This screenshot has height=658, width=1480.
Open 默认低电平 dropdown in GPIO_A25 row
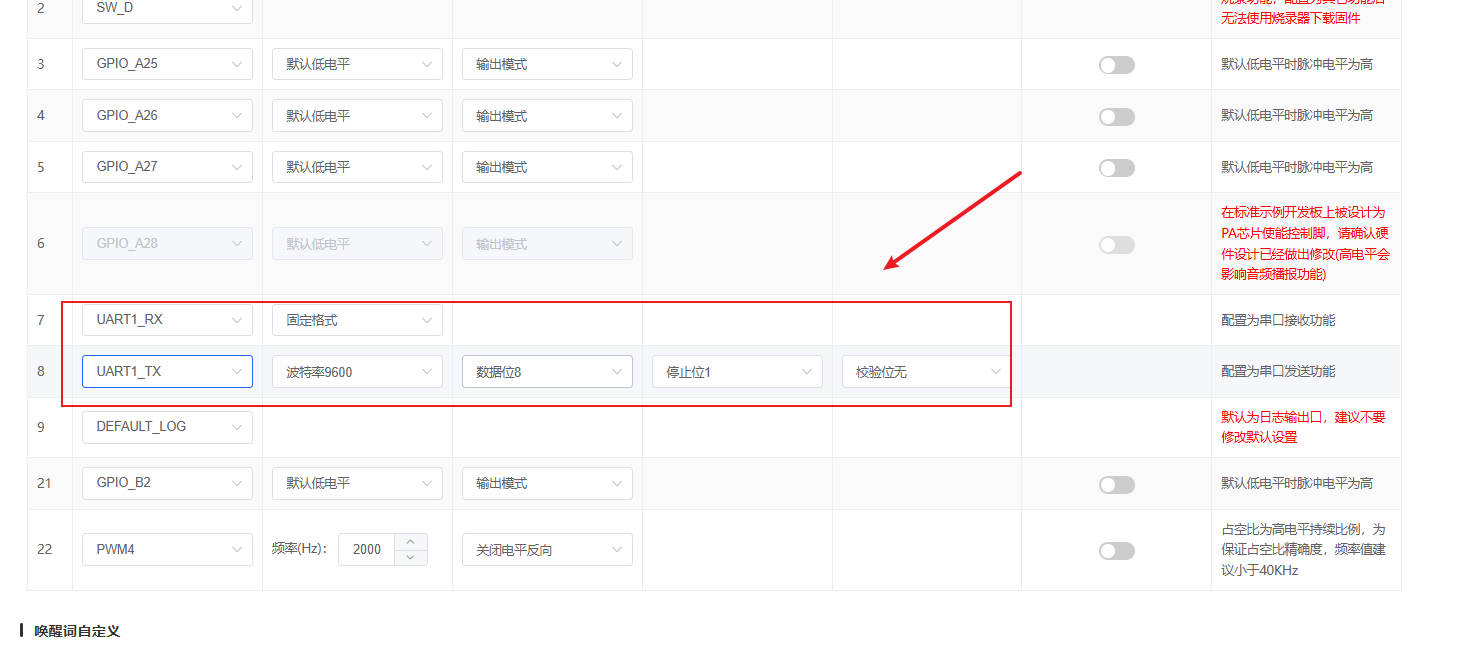(357, 64)
